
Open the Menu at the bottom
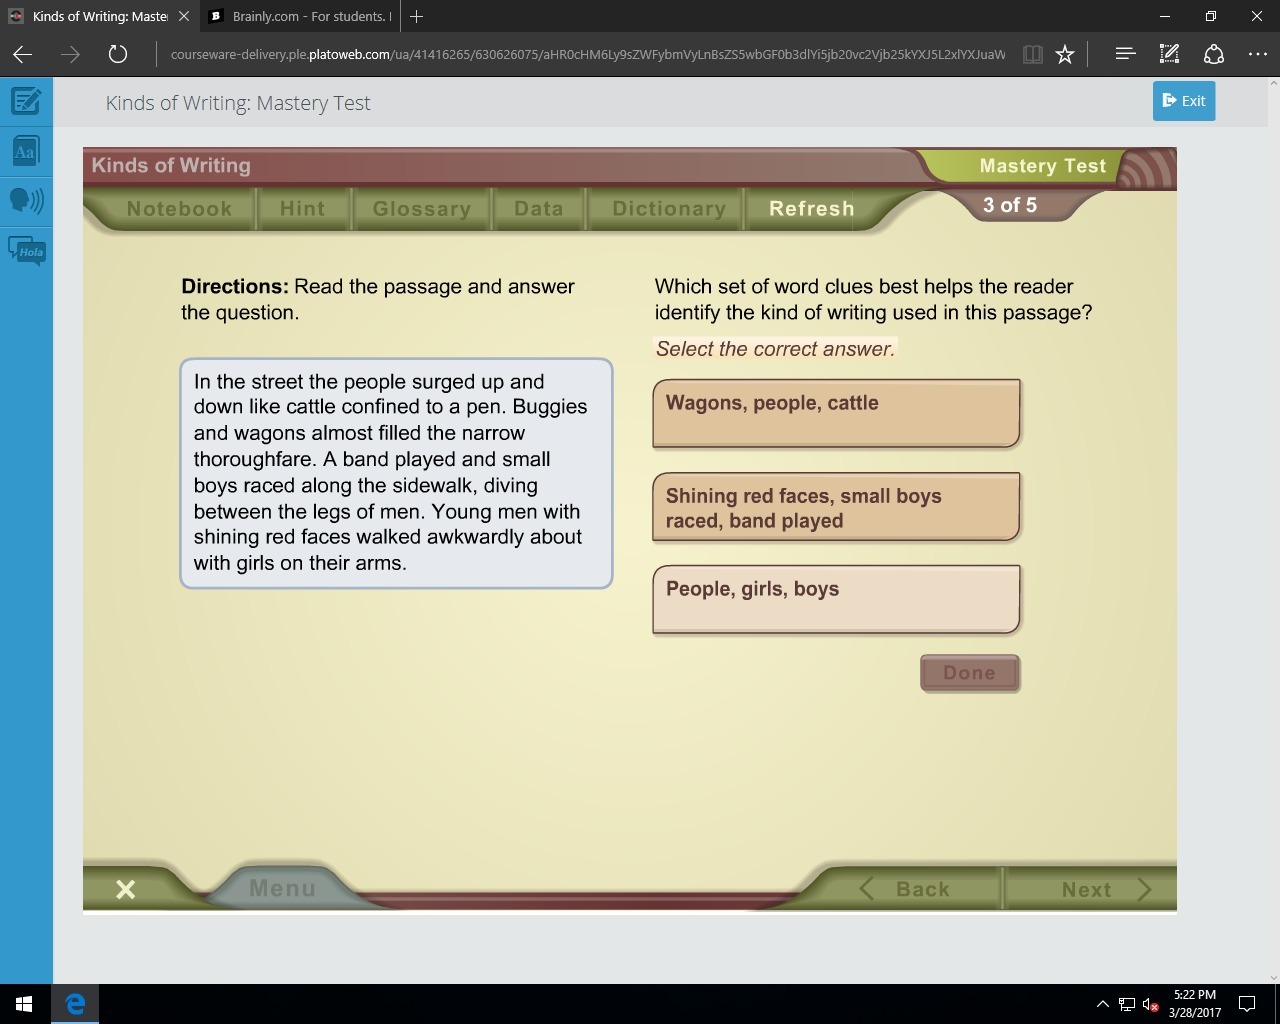tap(282, 888)
